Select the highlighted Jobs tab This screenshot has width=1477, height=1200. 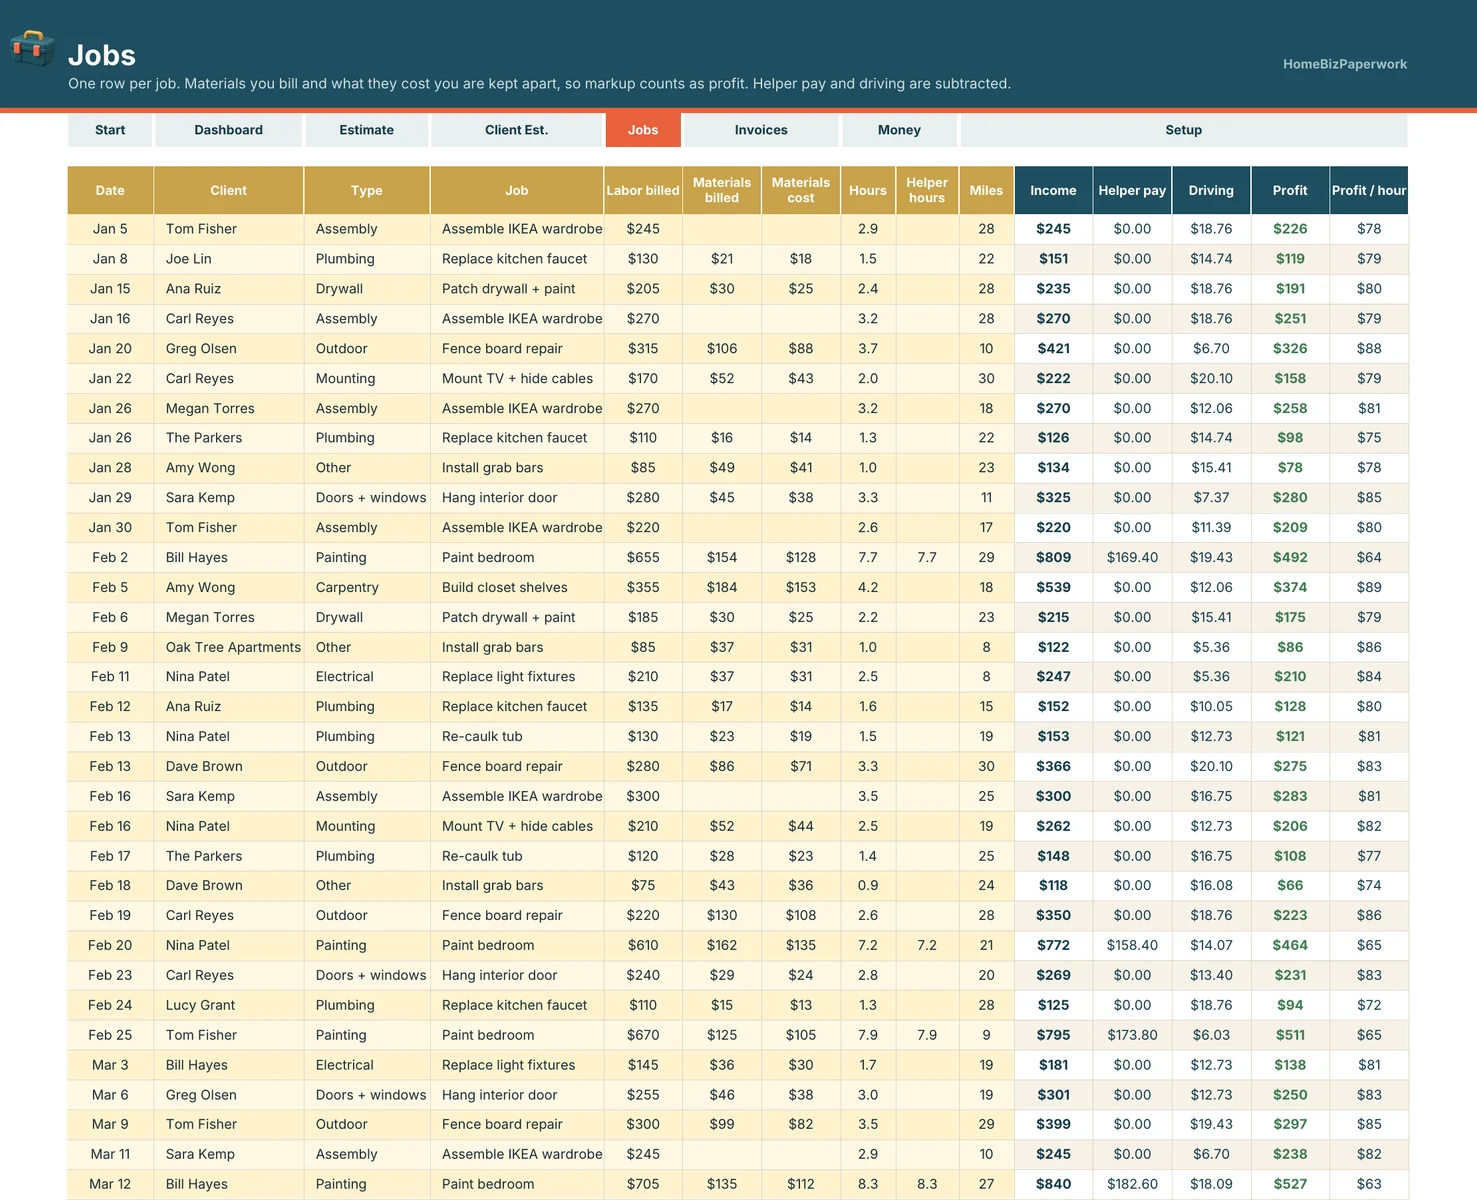click(x=643, y=130)
